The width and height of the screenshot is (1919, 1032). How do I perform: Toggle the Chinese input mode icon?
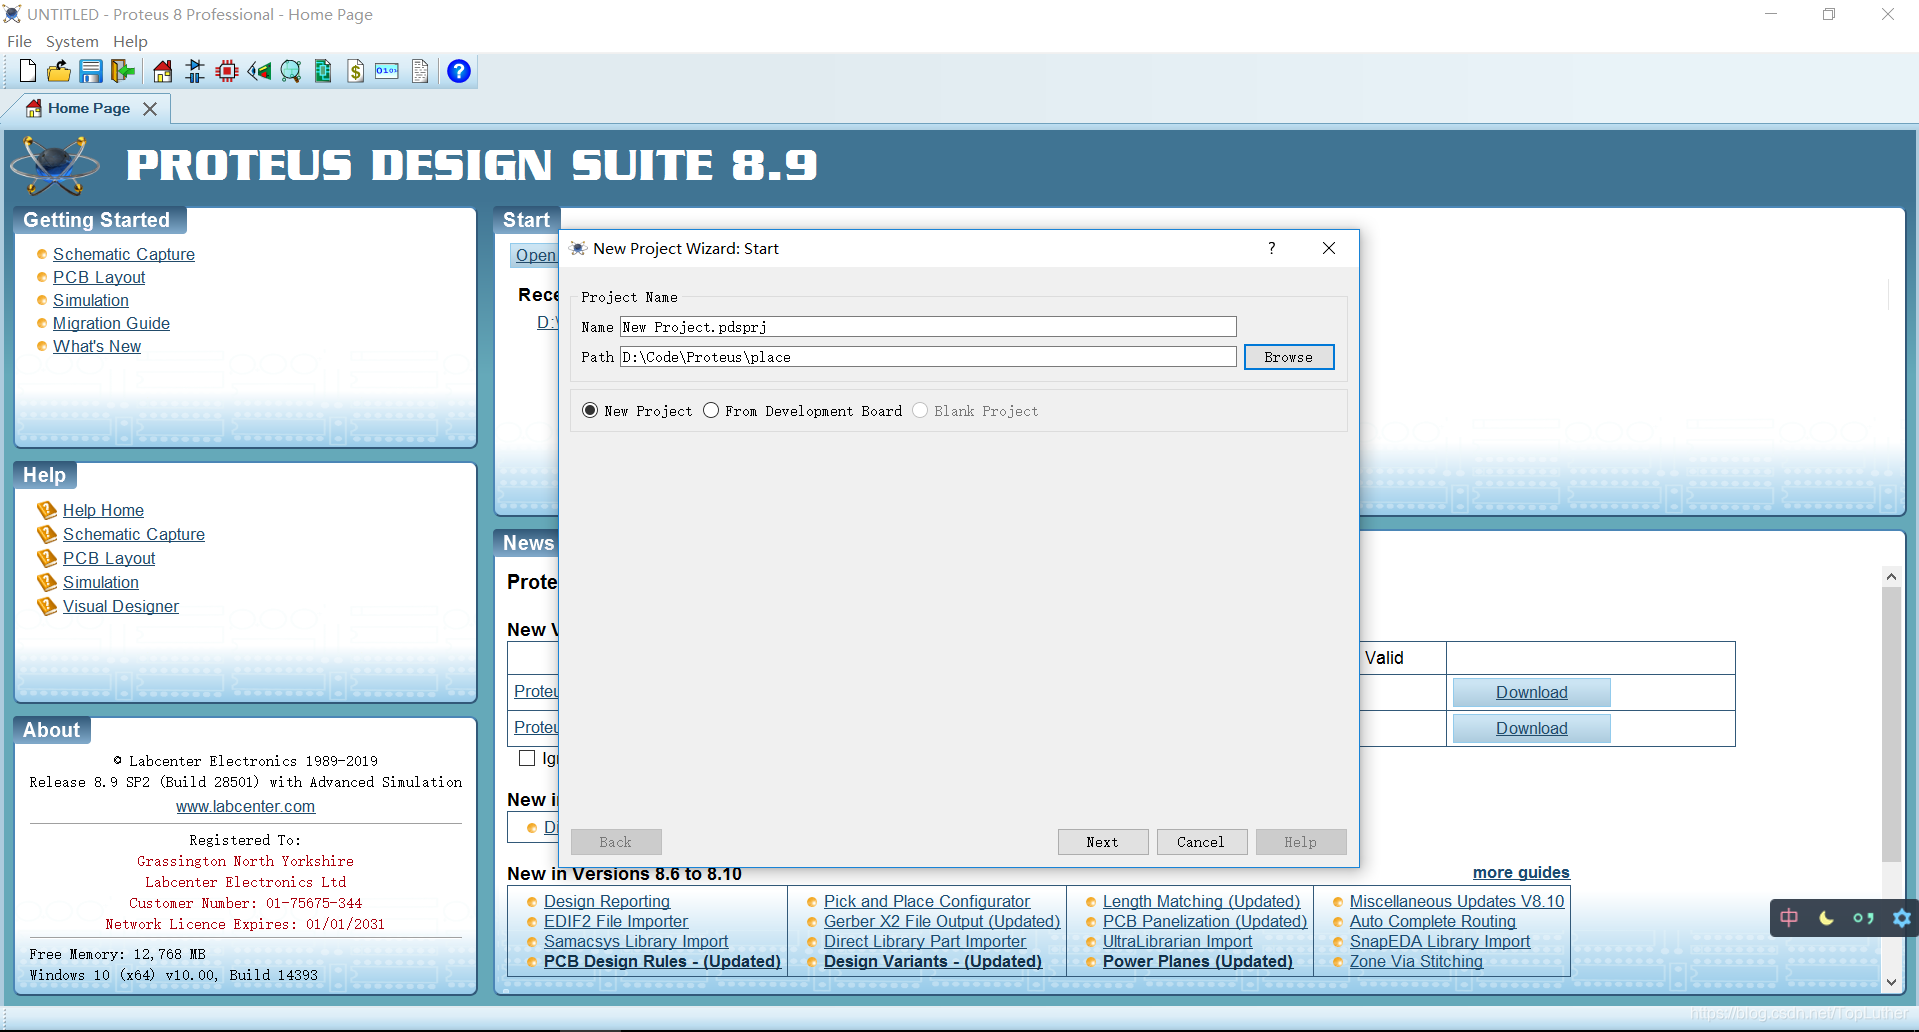click(x=1789, y=917)
